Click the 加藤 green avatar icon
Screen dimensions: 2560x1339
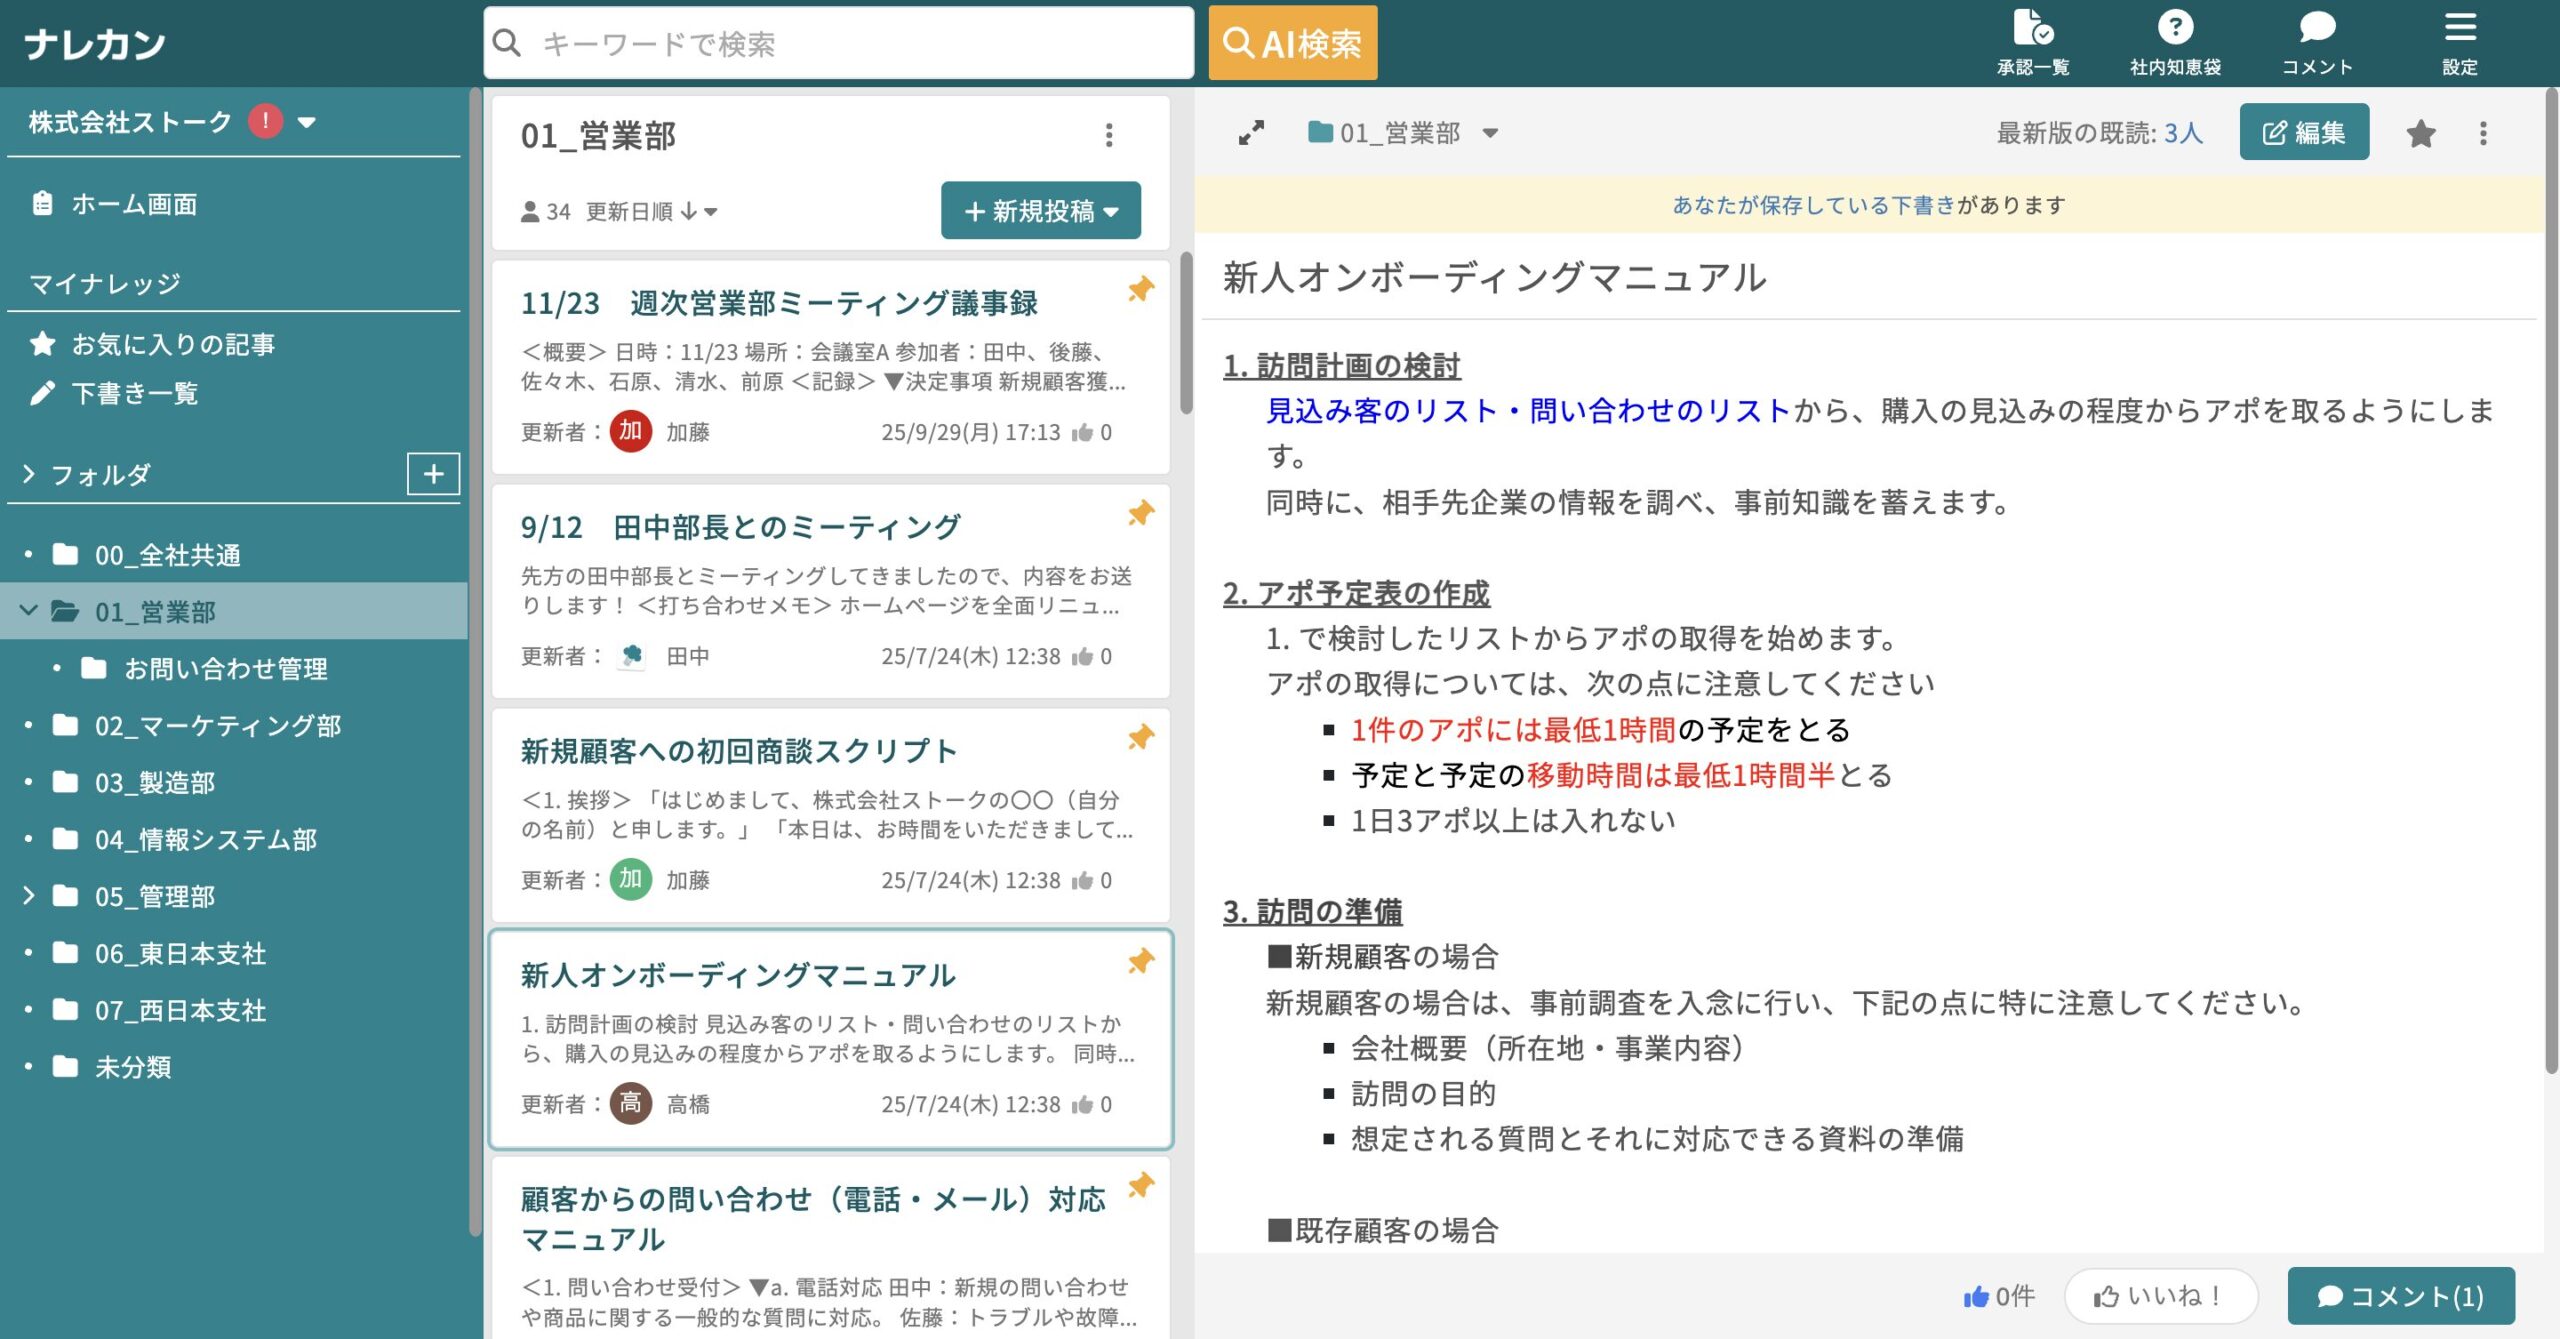631,879
